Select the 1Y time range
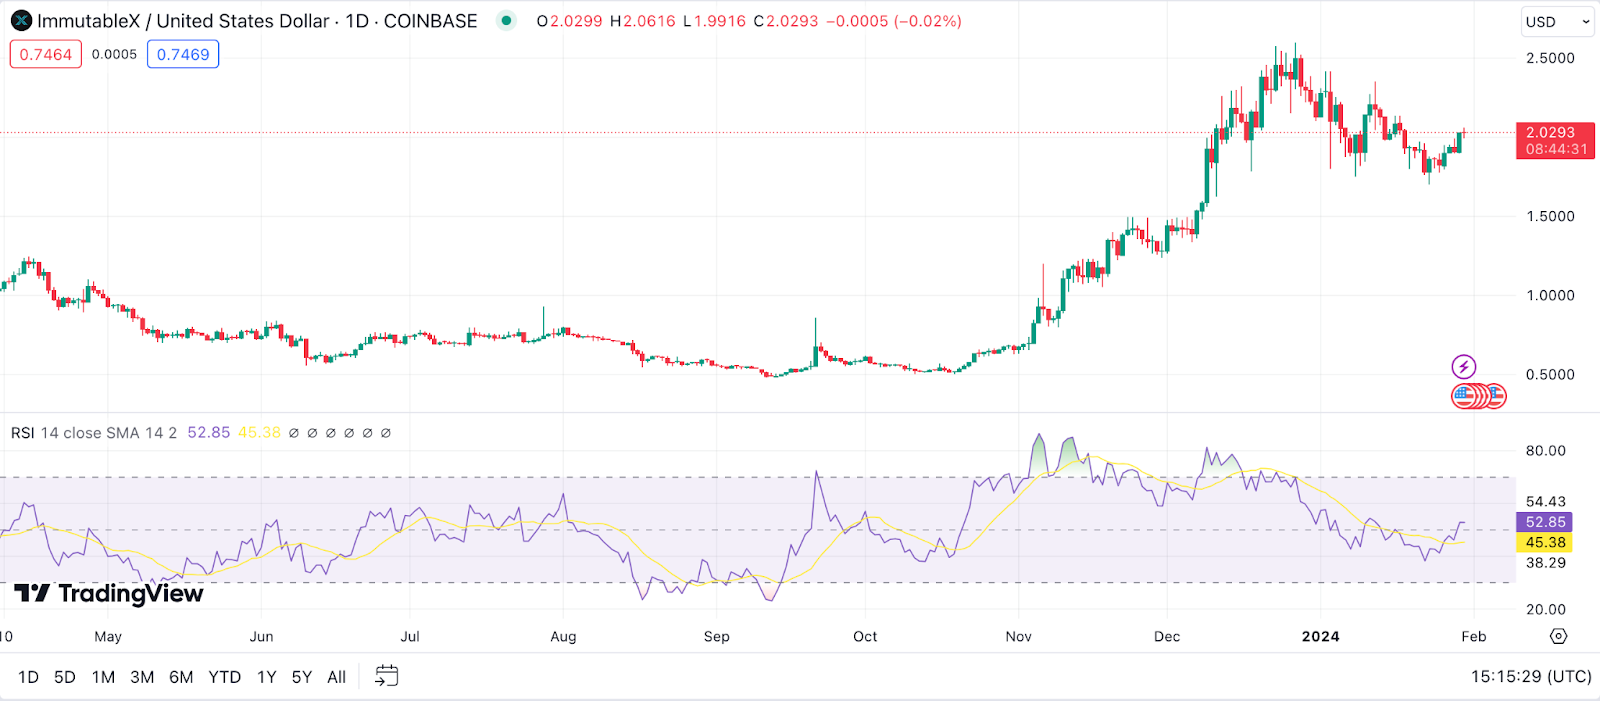 267,677
